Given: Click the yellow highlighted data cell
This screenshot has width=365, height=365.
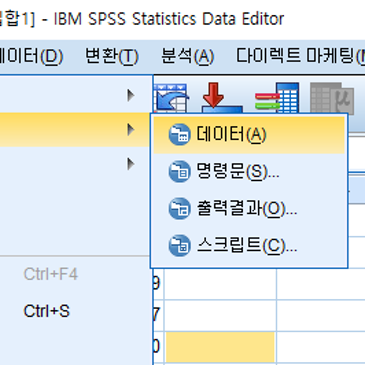Looking at the screenshot, I should coord(220,347).
